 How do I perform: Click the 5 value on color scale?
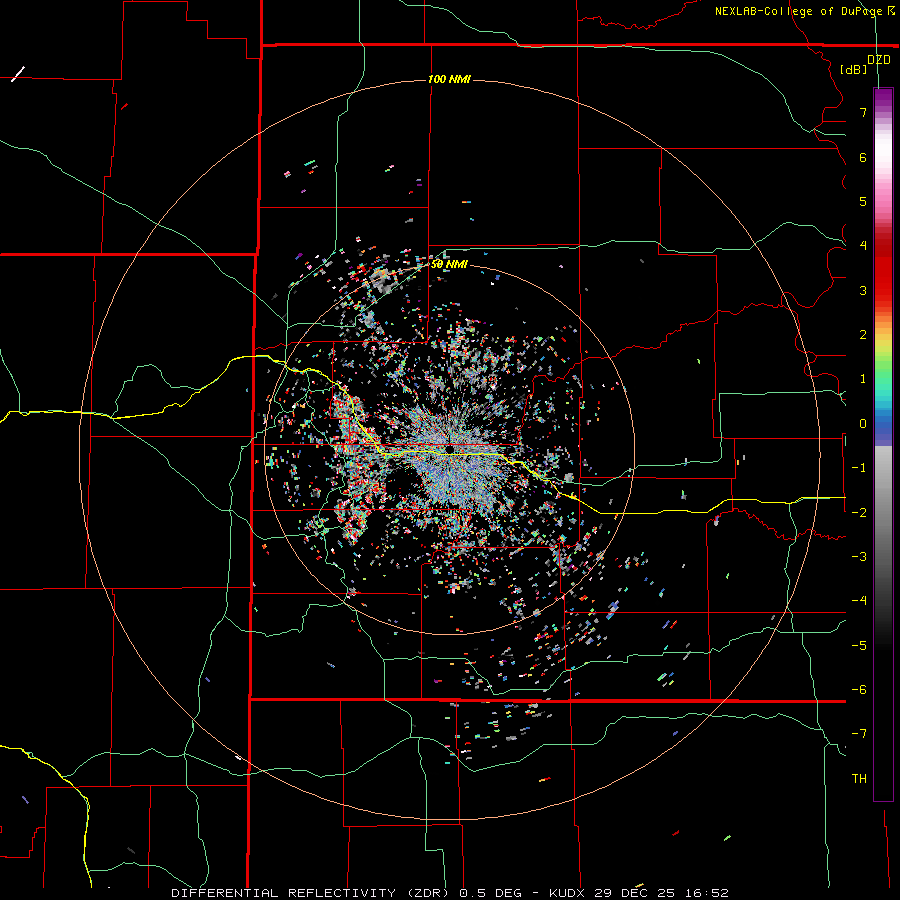(x=863, y=201)
